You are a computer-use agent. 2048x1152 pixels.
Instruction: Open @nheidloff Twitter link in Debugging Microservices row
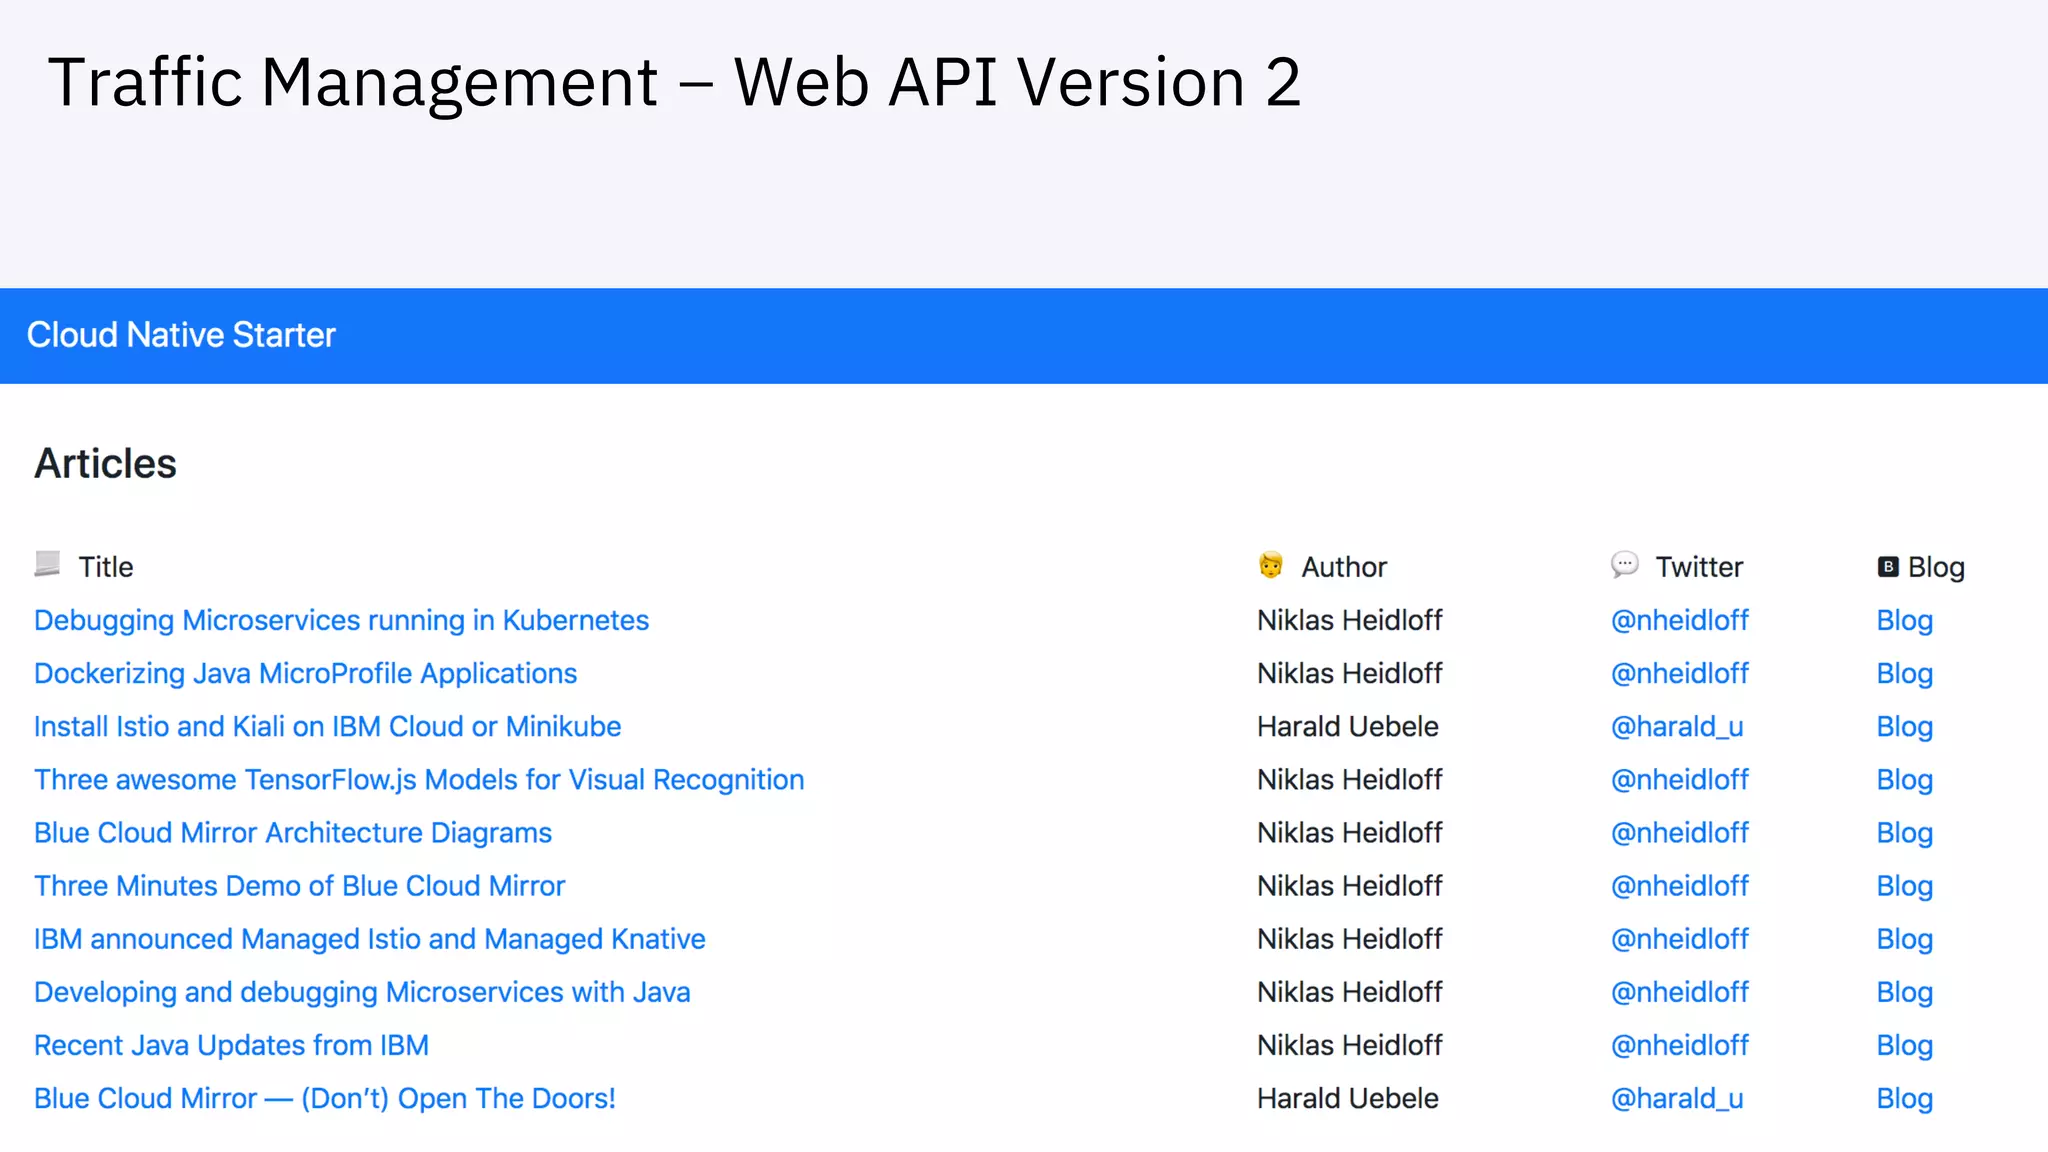tap(1679, 620)
